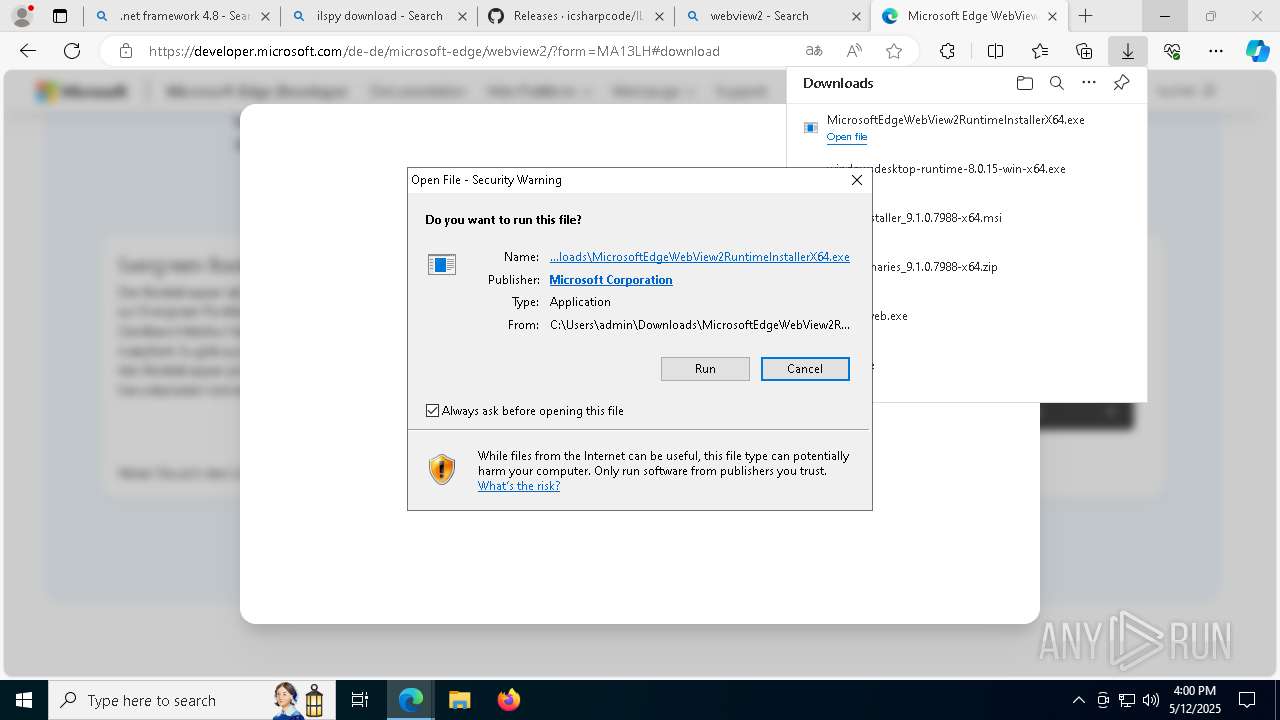Switch to Releases icsharpcode GitHub tab
This screenshot has width=1280, height=720.
coord(575,16)
